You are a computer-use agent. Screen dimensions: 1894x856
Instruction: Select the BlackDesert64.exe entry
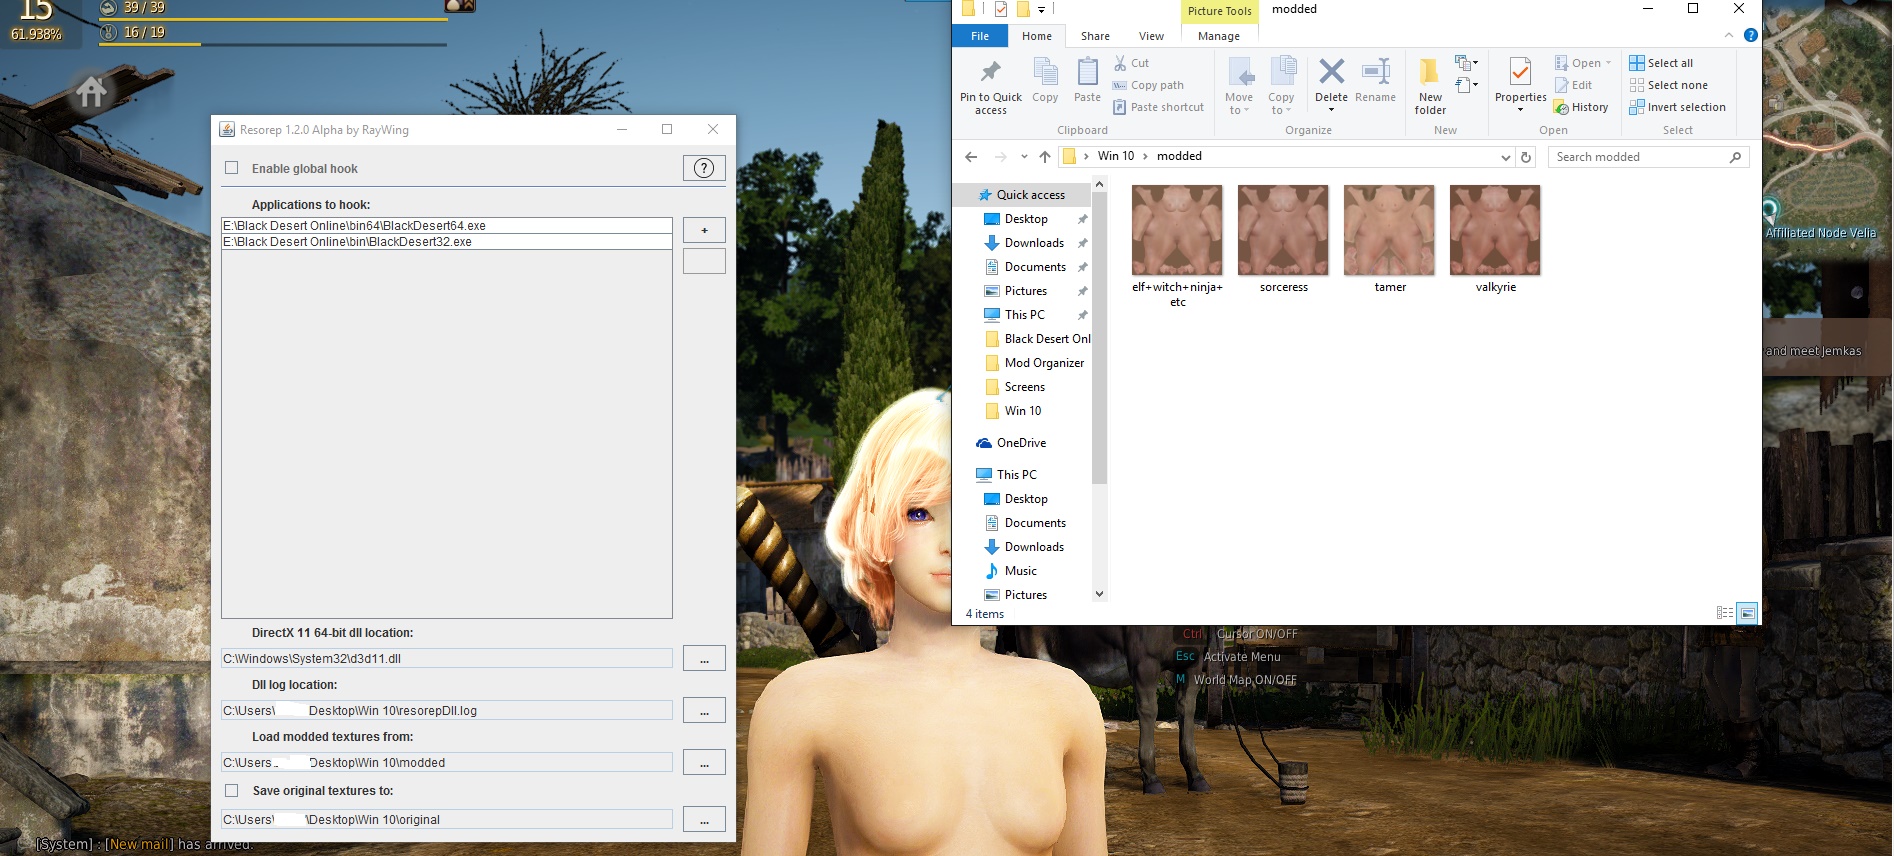(x=447, y=226)
